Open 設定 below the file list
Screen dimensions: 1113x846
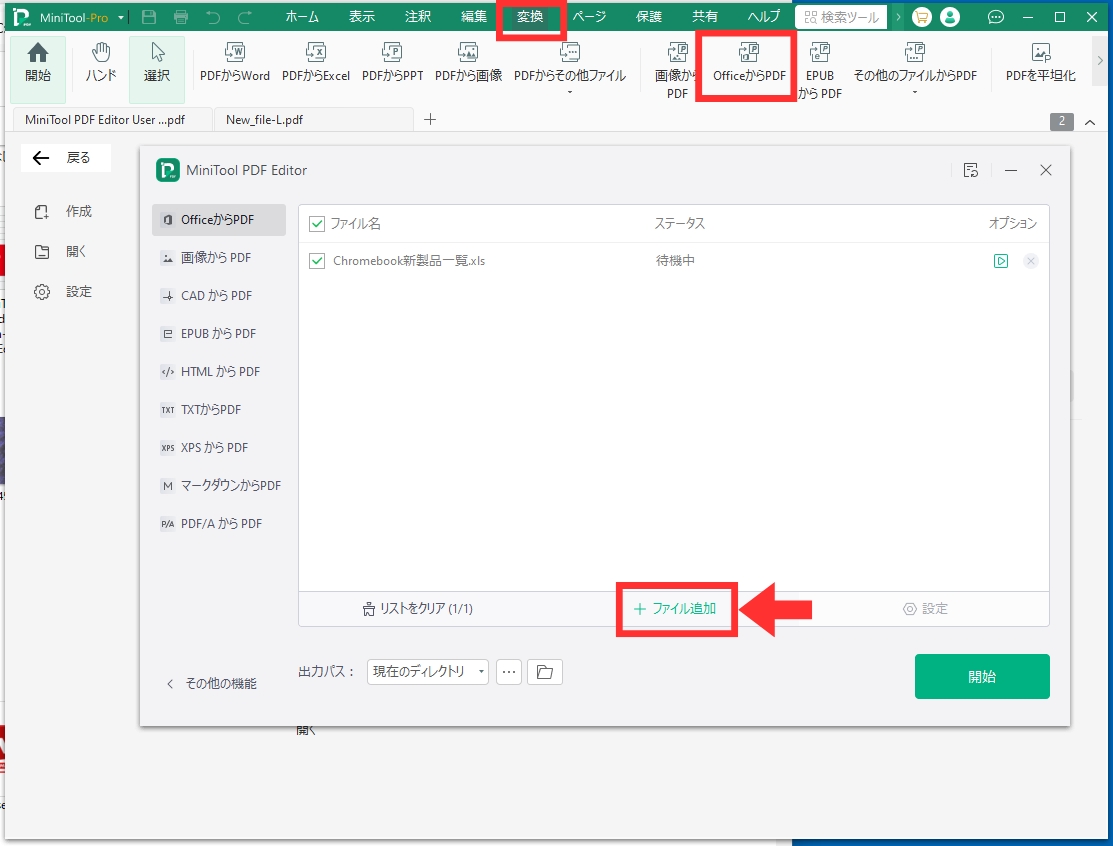tap(925, 609)
